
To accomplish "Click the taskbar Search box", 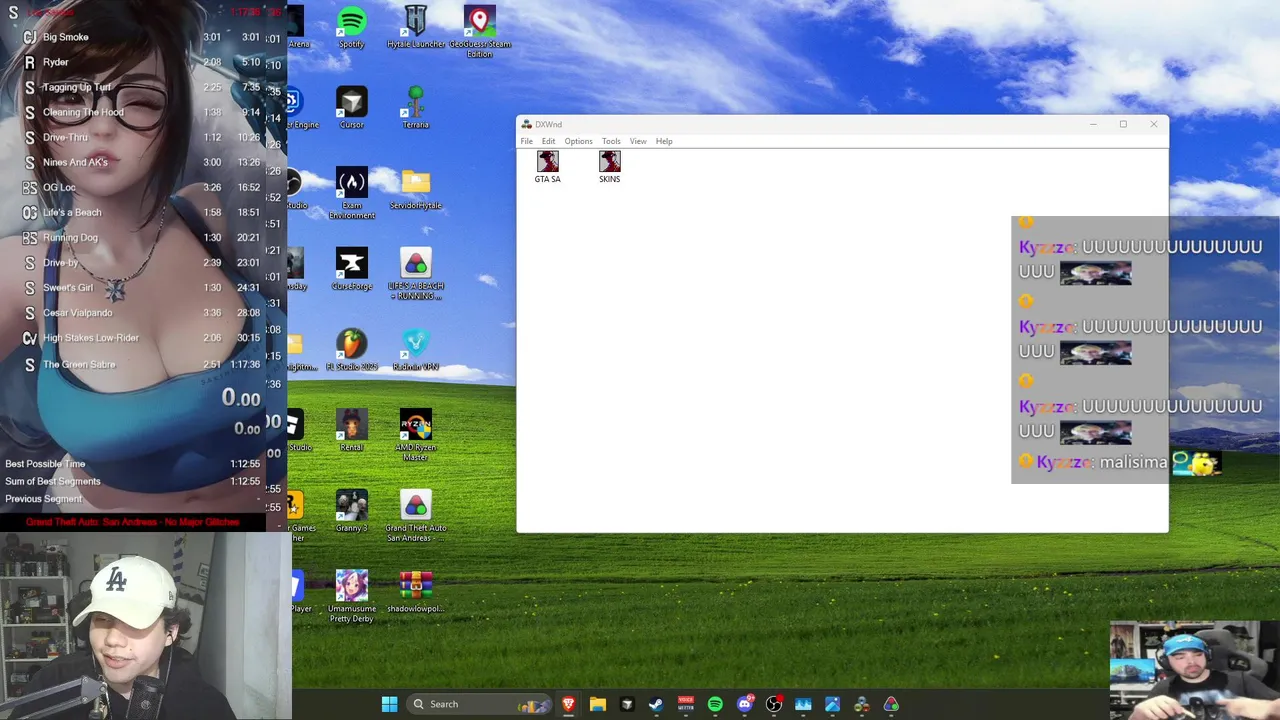I will (x=480, y=704).
